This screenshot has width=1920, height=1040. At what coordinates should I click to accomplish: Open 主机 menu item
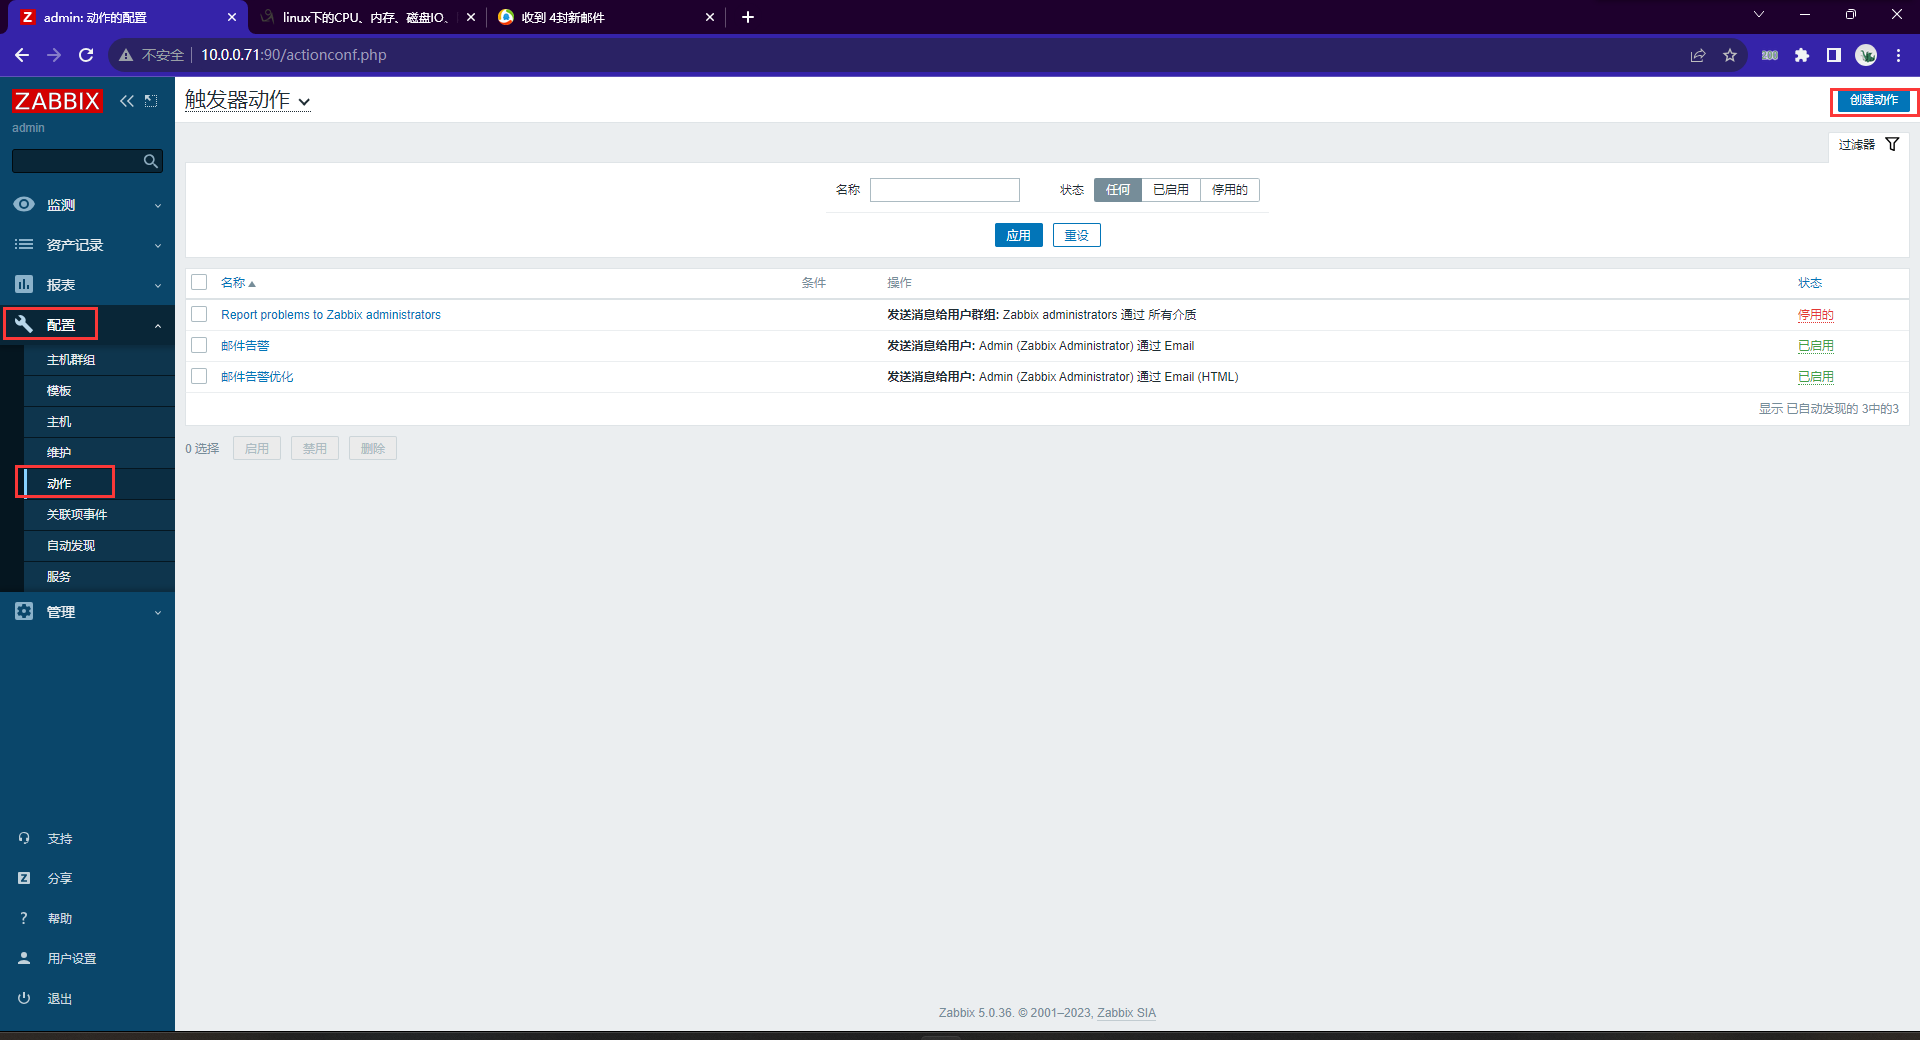pos(59,421)
